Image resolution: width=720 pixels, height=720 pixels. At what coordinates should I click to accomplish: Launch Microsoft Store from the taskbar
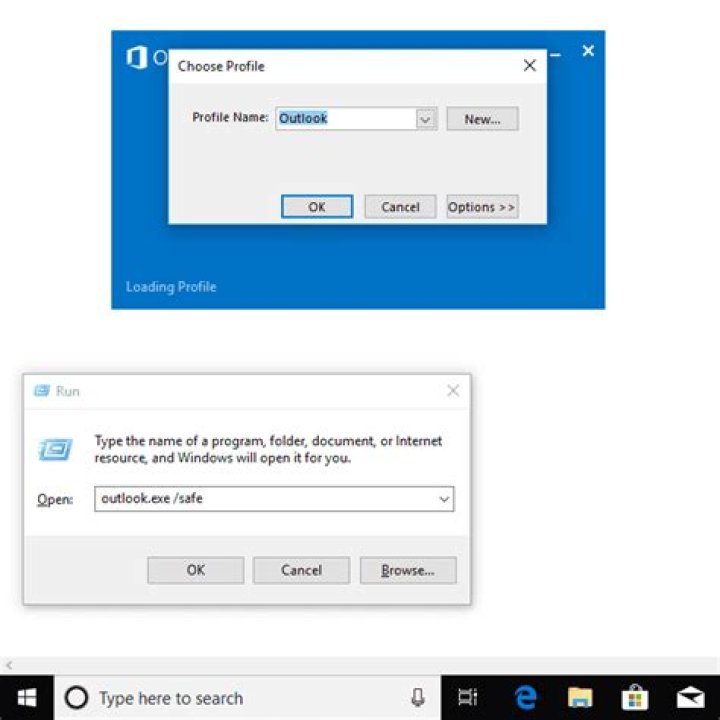pos(634,697)
